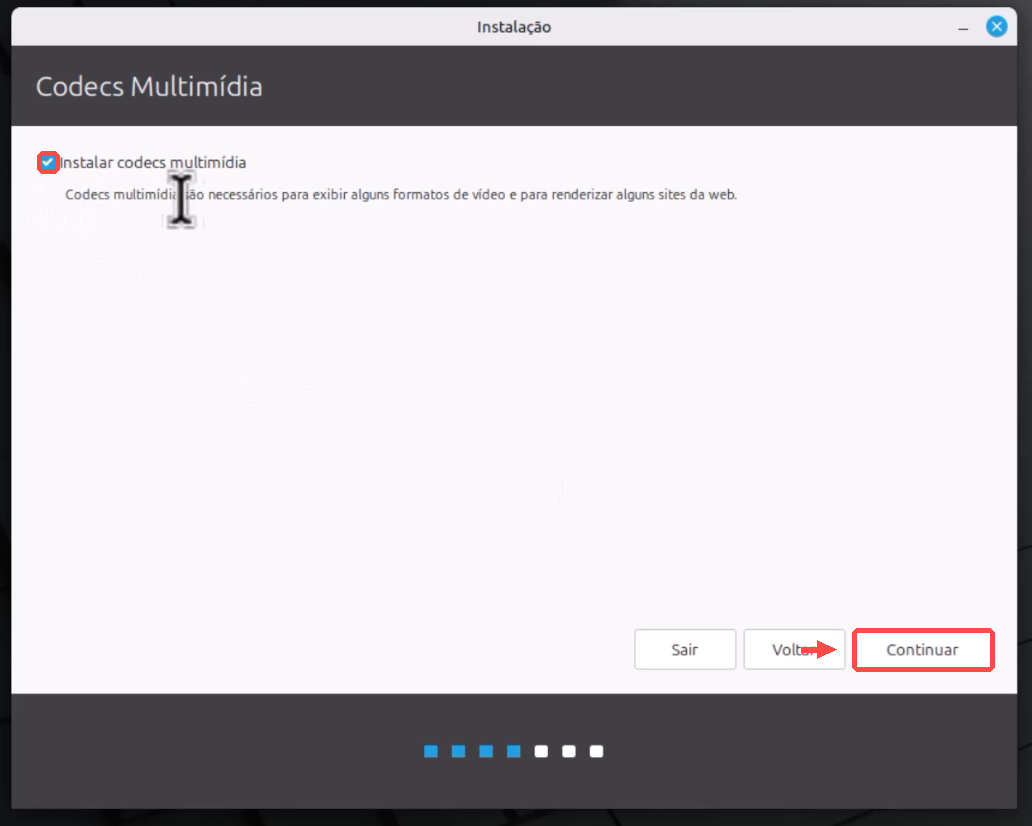Click the Continuar button
Viewport: 1032px width, 826px height.
coord(923,650)
